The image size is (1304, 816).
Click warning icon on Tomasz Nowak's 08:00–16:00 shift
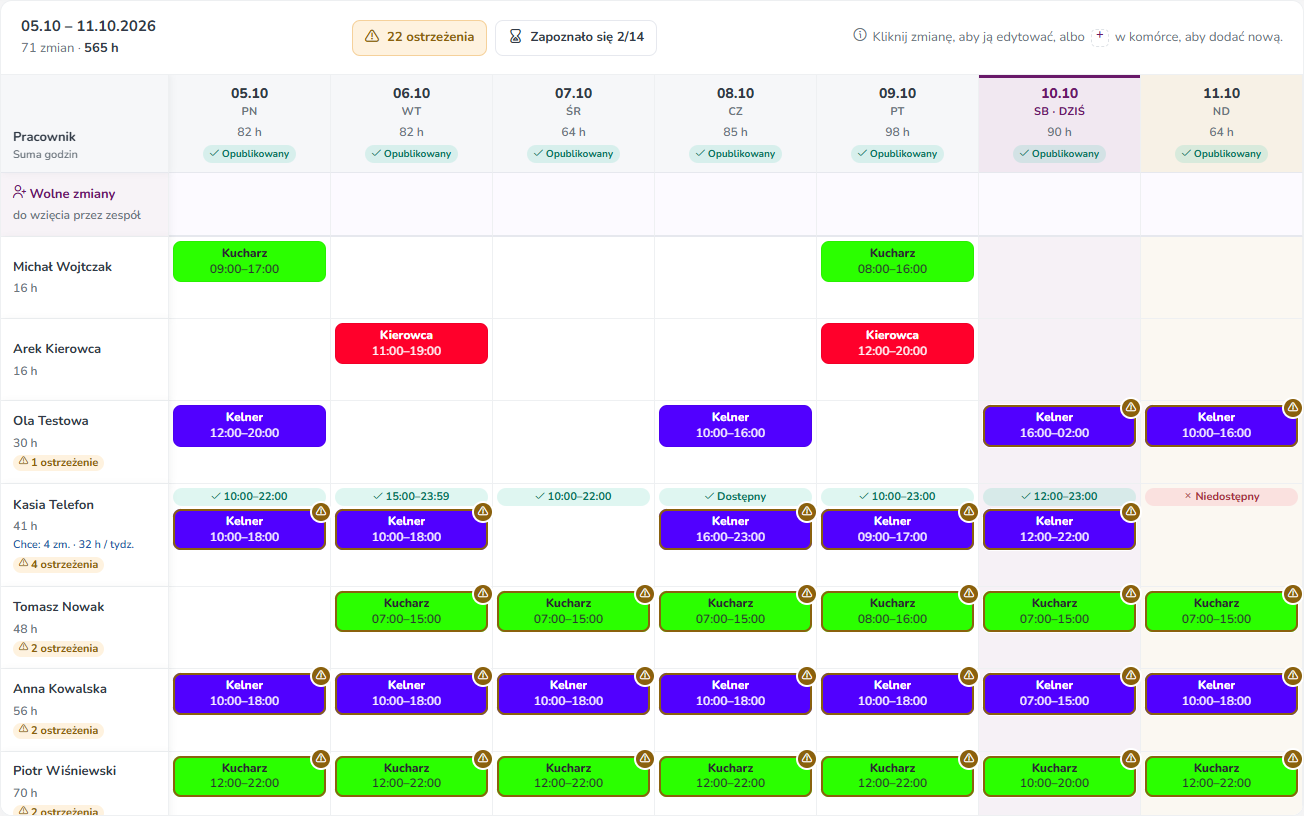click(x=969, y=593)
